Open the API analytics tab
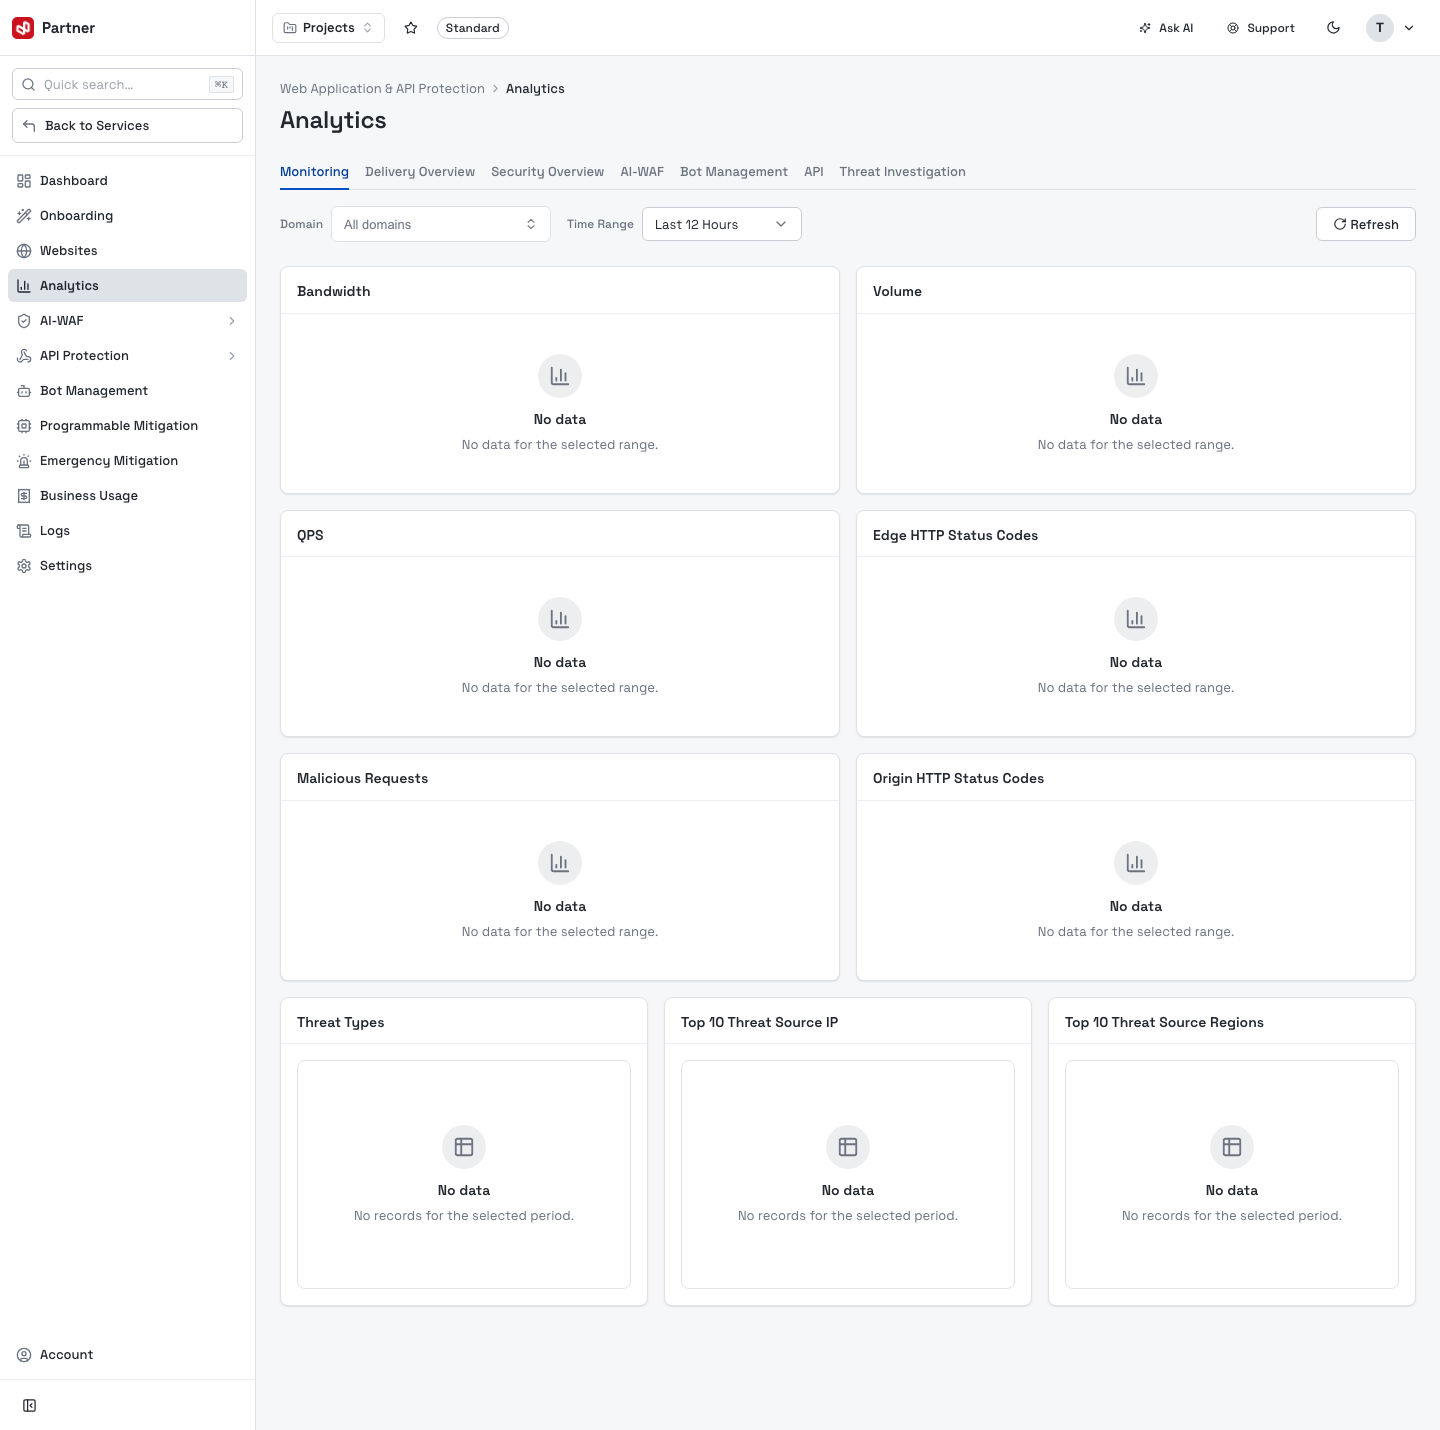This screenshot has height=1430, width=1440. pyautogui.click(x=814, y=172)
